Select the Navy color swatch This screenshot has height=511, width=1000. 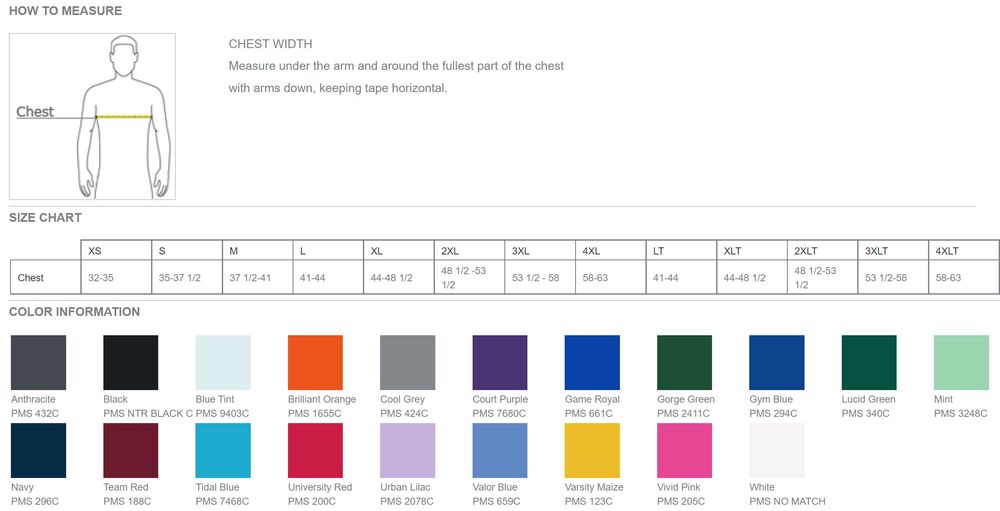point(38,450)
